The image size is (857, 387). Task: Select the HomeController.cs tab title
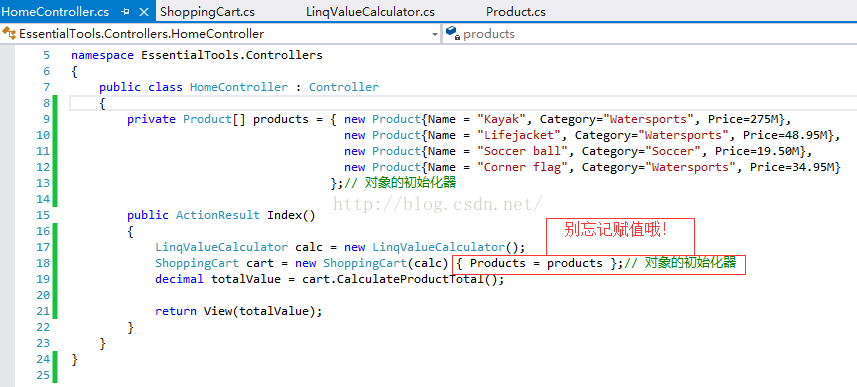(56, 12)
